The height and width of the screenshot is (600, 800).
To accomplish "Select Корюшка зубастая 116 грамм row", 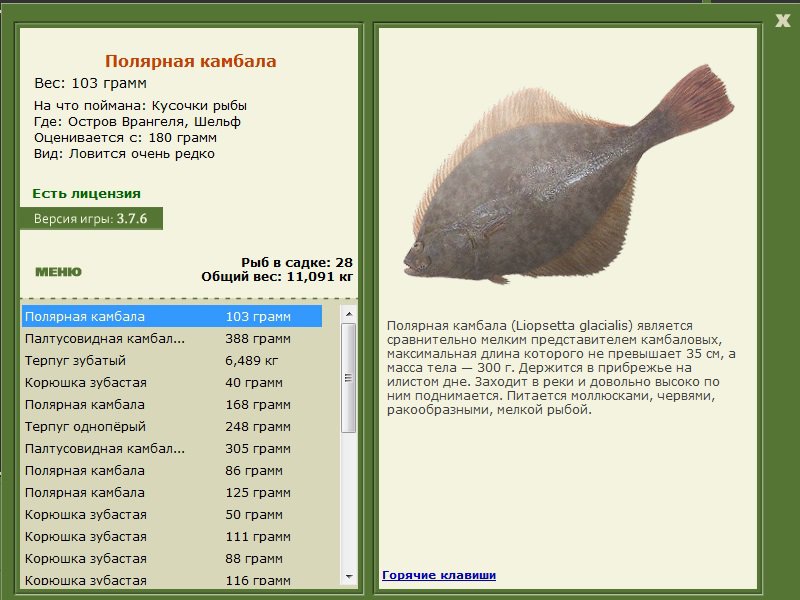I will (172, 580).
